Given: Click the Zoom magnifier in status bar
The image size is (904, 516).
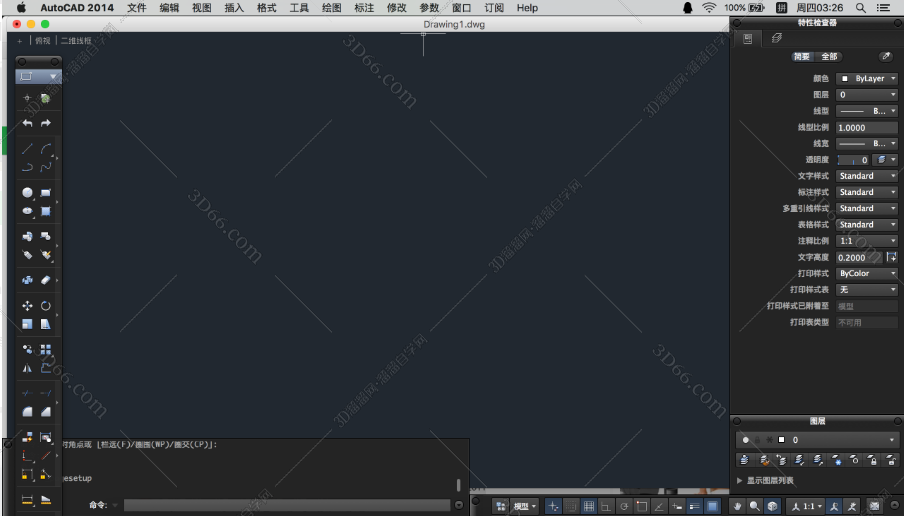Looking at the screenshot, I should tap(755, 506).
